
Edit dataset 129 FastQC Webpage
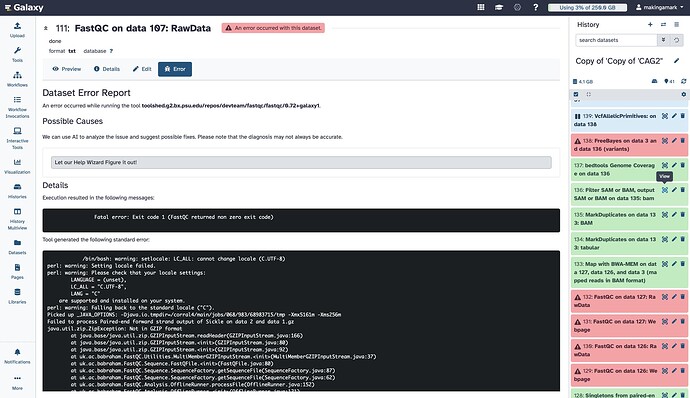tap(674, 371)
